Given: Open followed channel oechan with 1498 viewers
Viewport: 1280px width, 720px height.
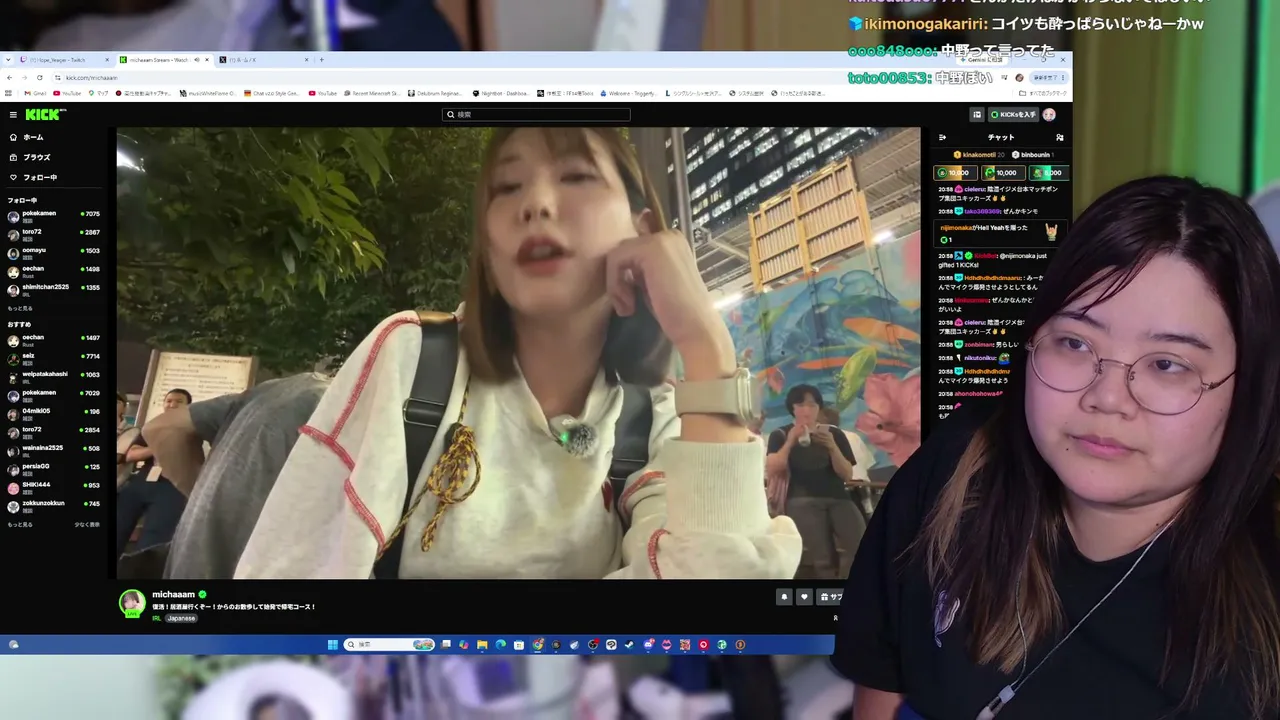Looking at the screenshot, I should pos(54,270).
